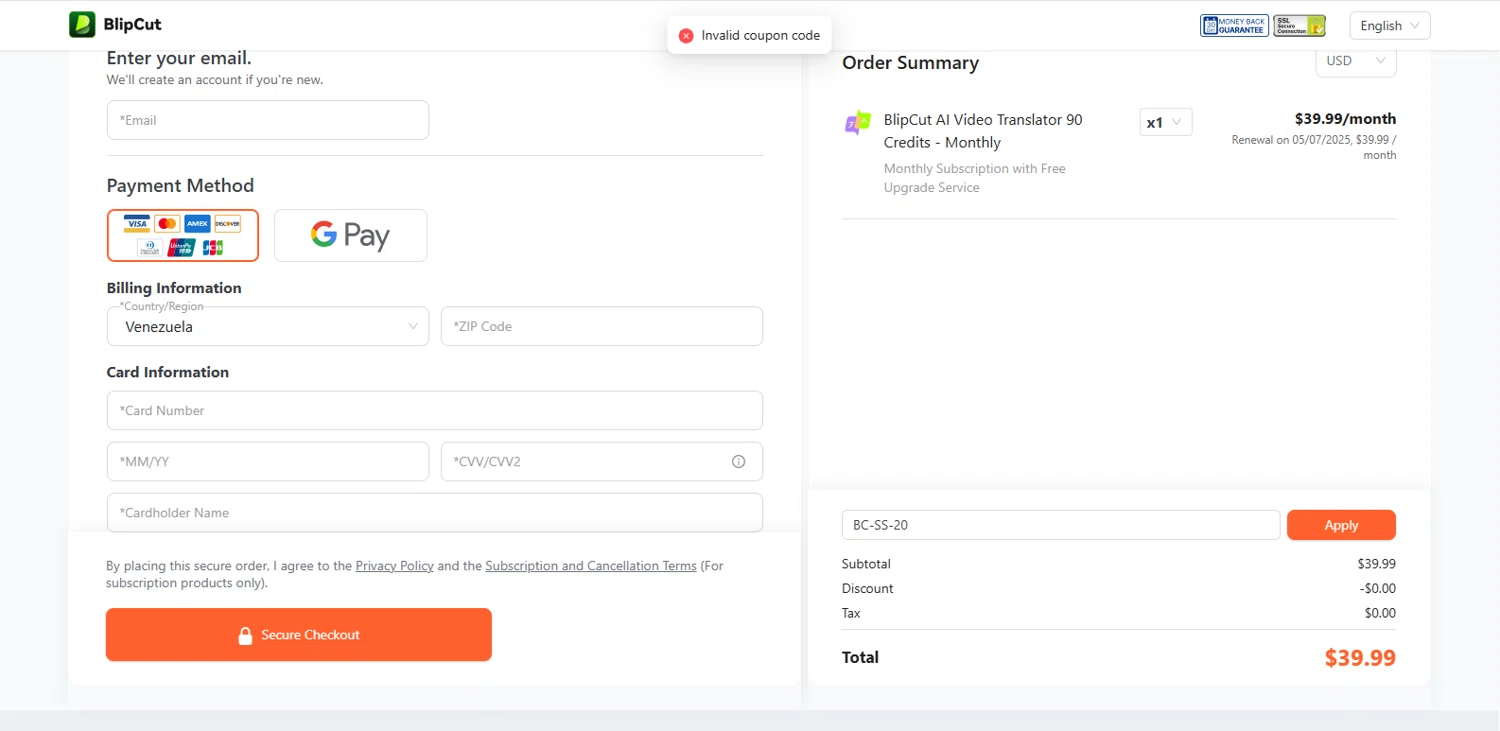Click the ZIP Code field

tap(602, 326)
